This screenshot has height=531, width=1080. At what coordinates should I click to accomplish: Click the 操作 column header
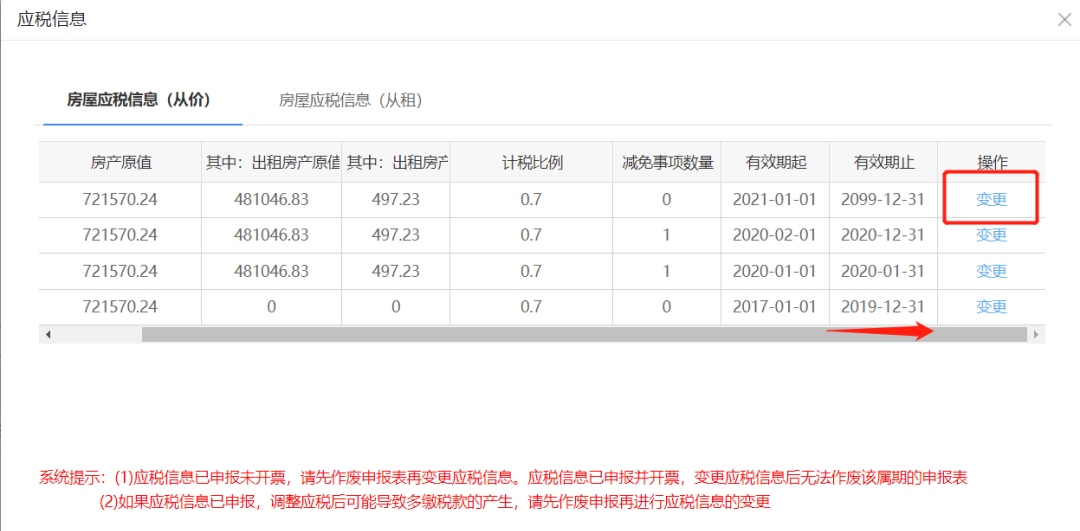click(x=991, y=163)
